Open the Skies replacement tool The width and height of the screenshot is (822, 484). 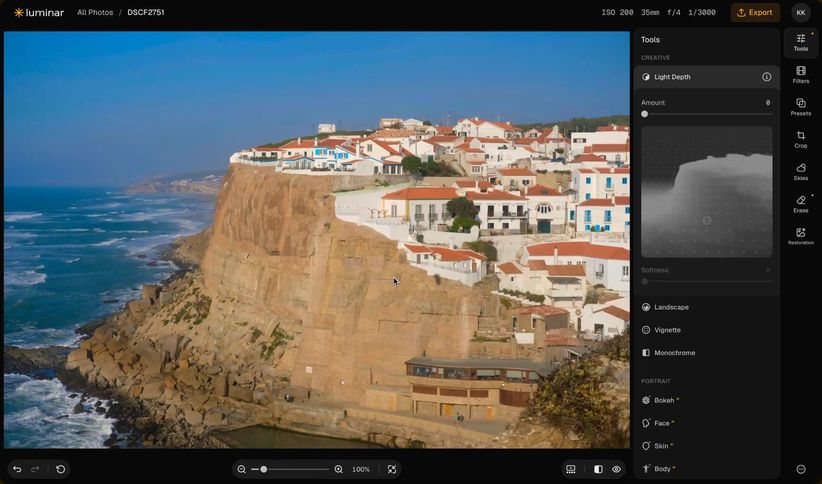801,172
